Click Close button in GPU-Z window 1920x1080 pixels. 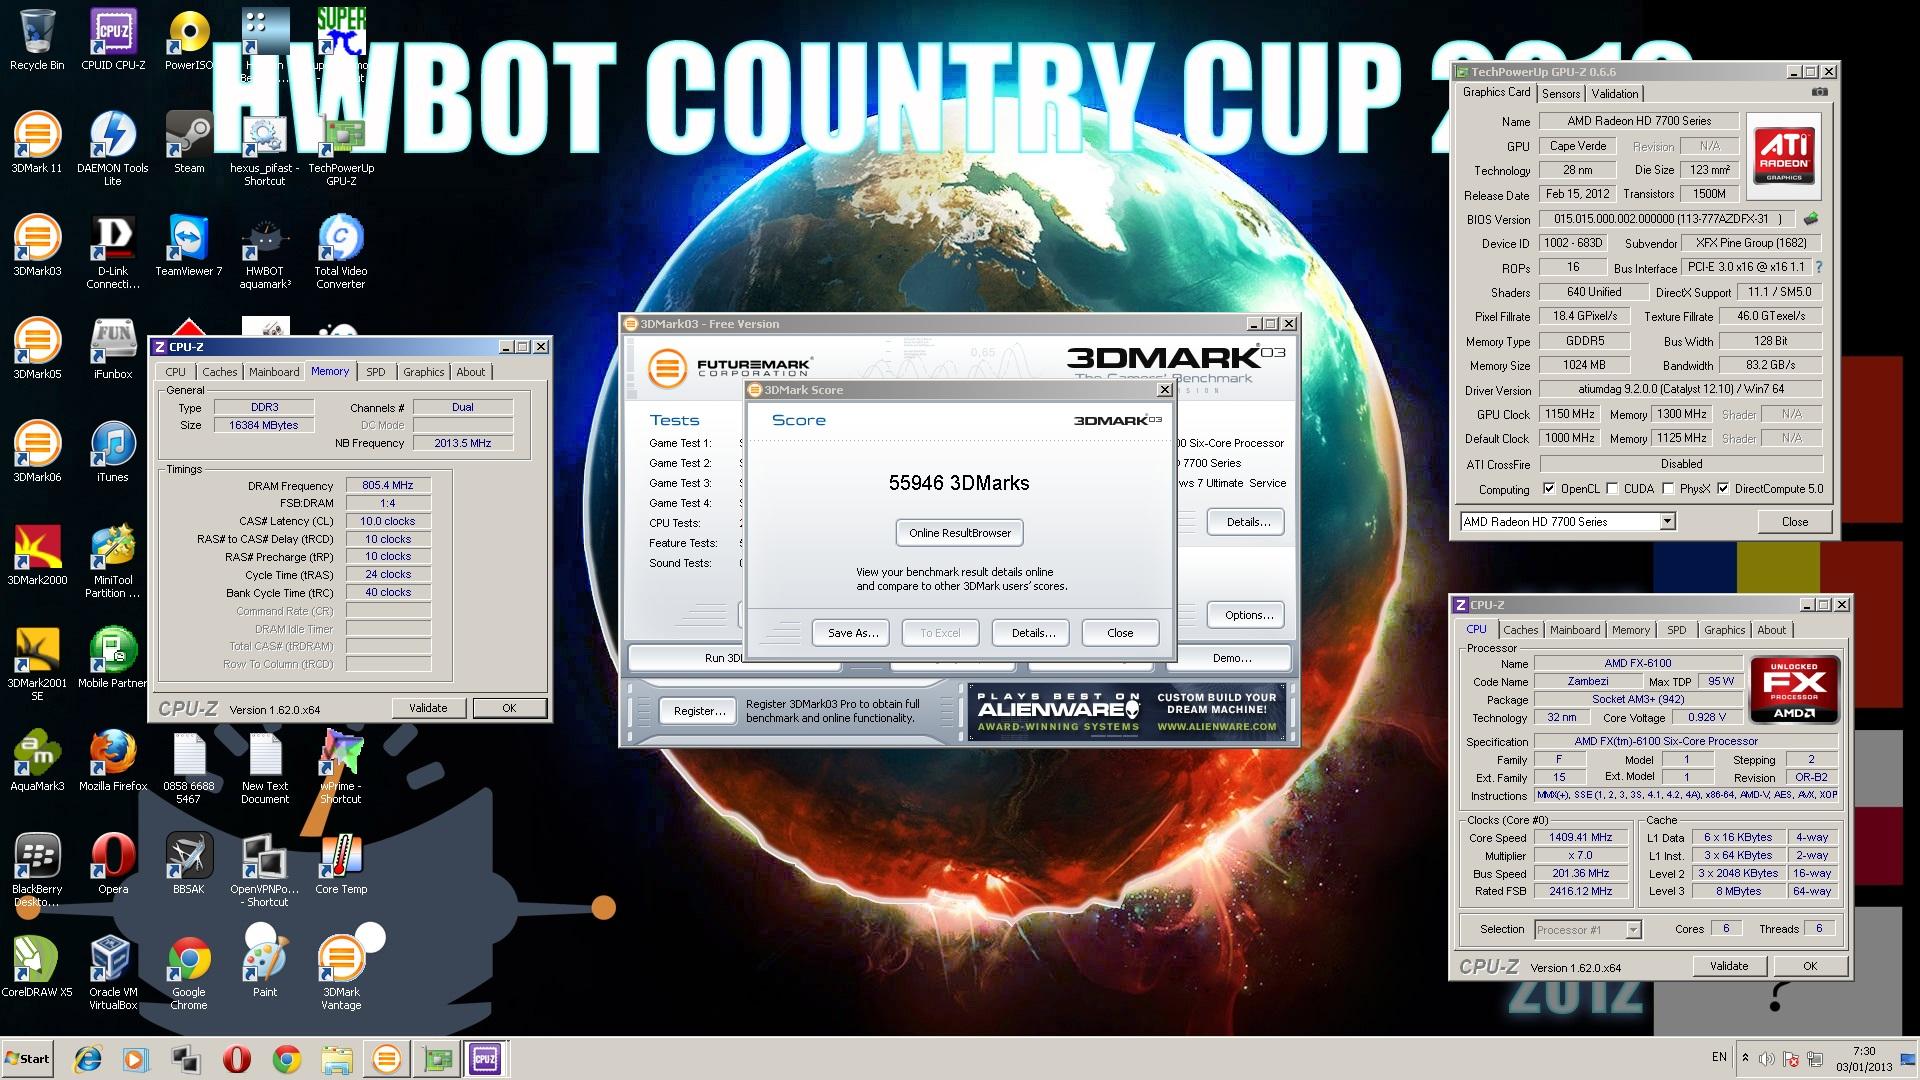tap(1795, 521)
